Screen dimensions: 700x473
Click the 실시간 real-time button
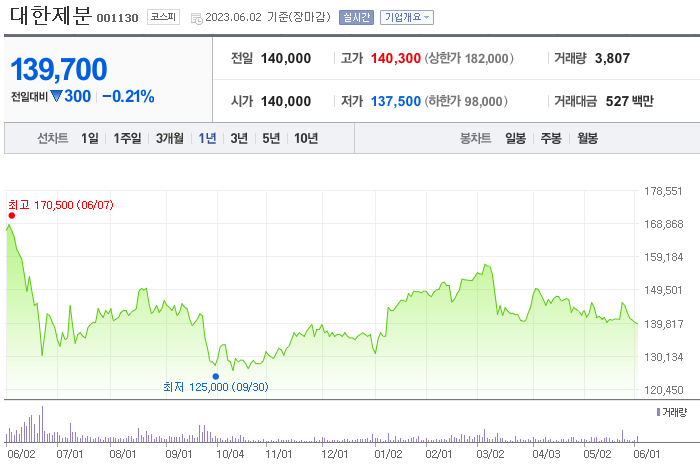(356, 17)
